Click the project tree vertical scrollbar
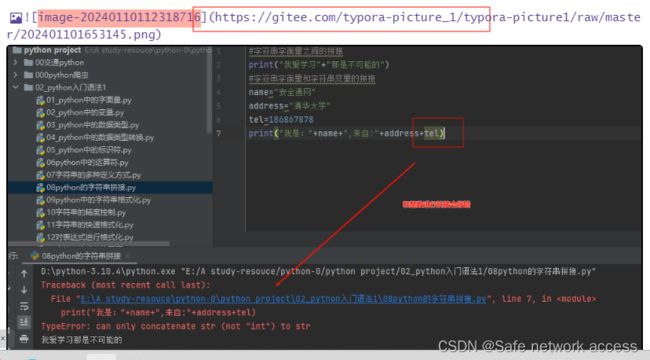Image resolution: width=650 pixels, height=360 pixels. pos(209,91)
